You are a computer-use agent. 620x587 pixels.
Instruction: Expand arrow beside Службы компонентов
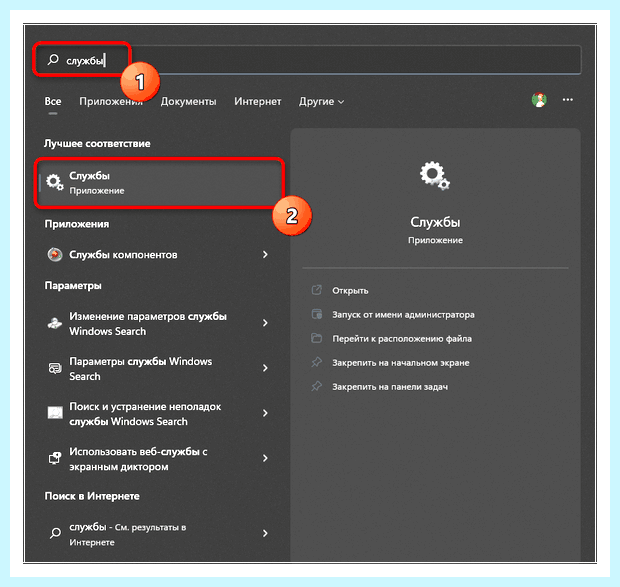[x=265, y=255]
